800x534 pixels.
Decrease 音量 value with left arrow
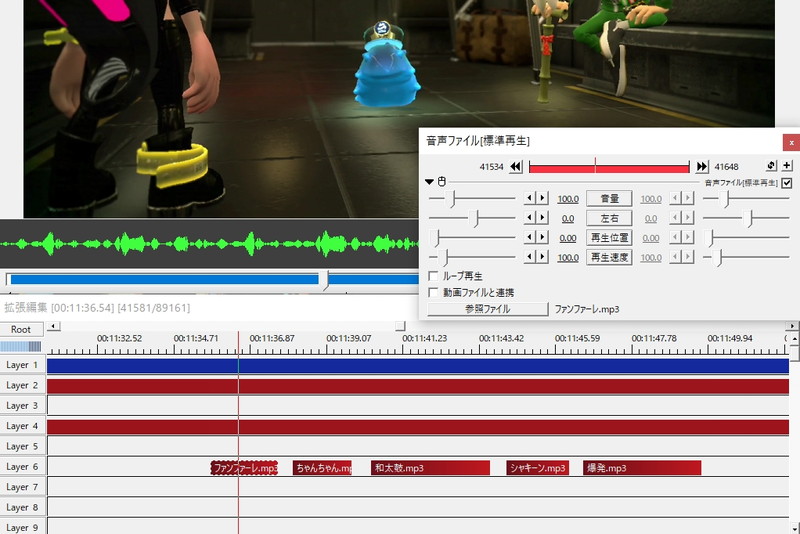coord(530,198)
